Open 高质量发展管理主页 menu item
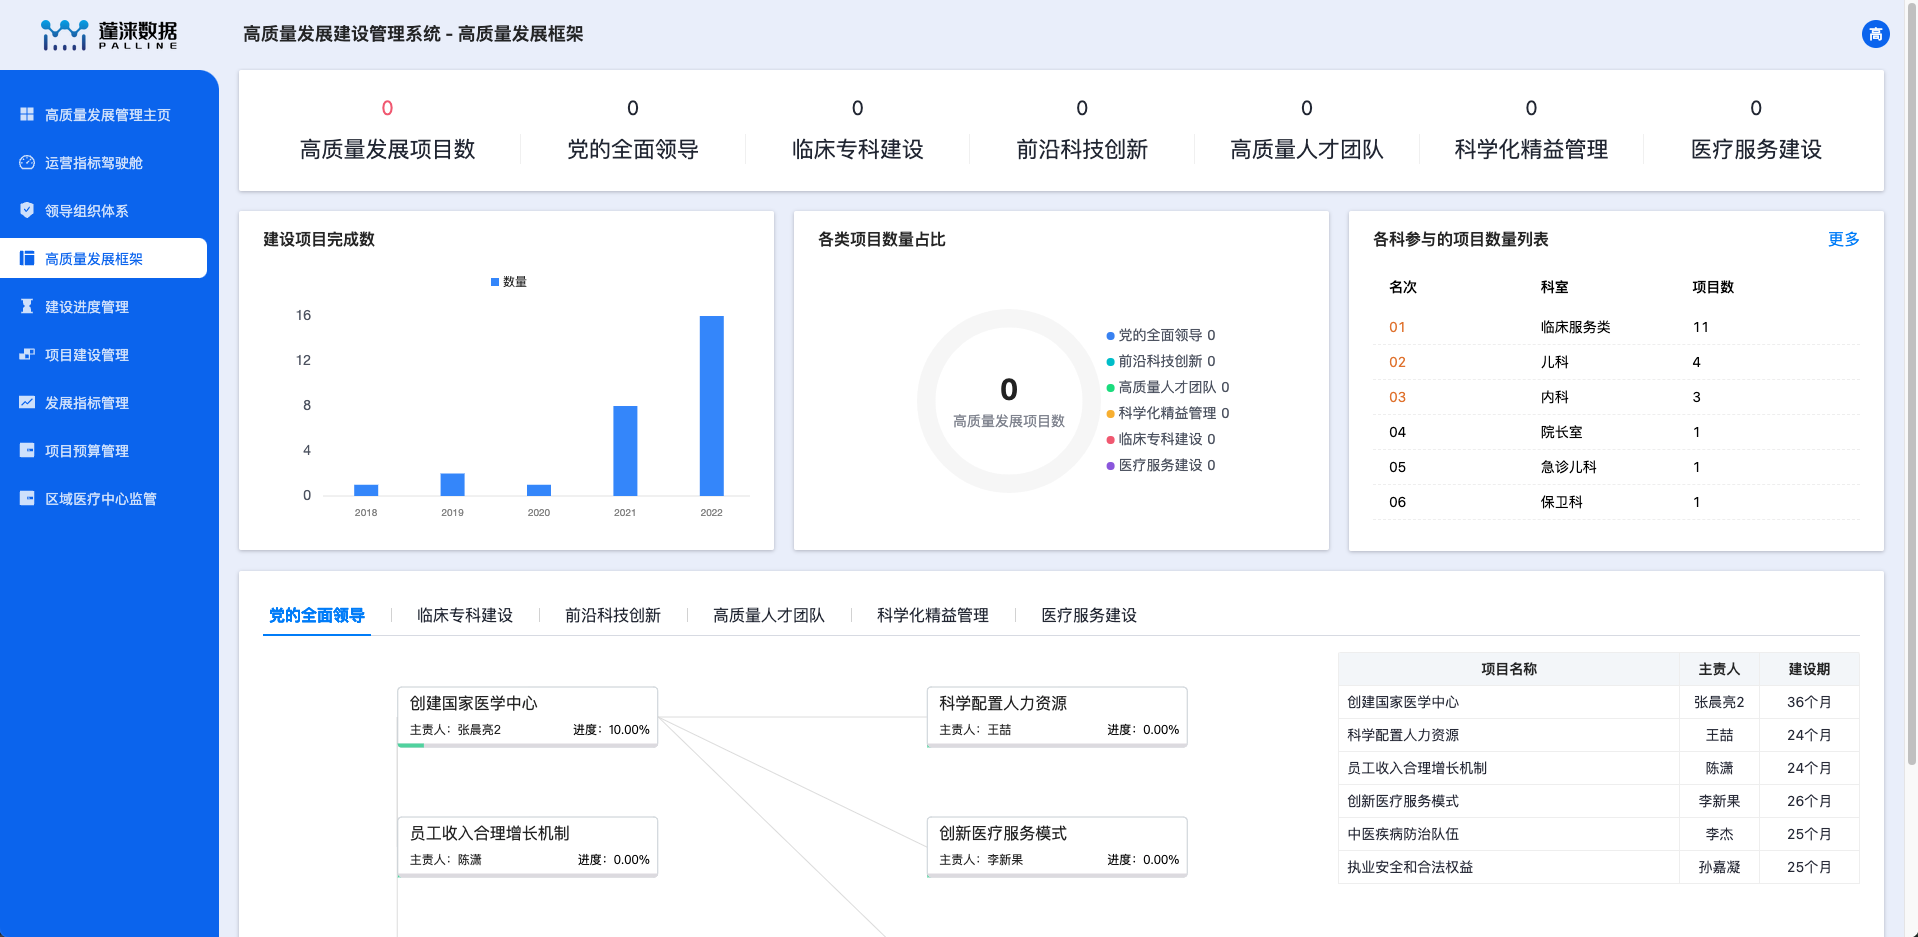Screen dimensions: 1918x937 pyautogui.click(x=104, y=115)
